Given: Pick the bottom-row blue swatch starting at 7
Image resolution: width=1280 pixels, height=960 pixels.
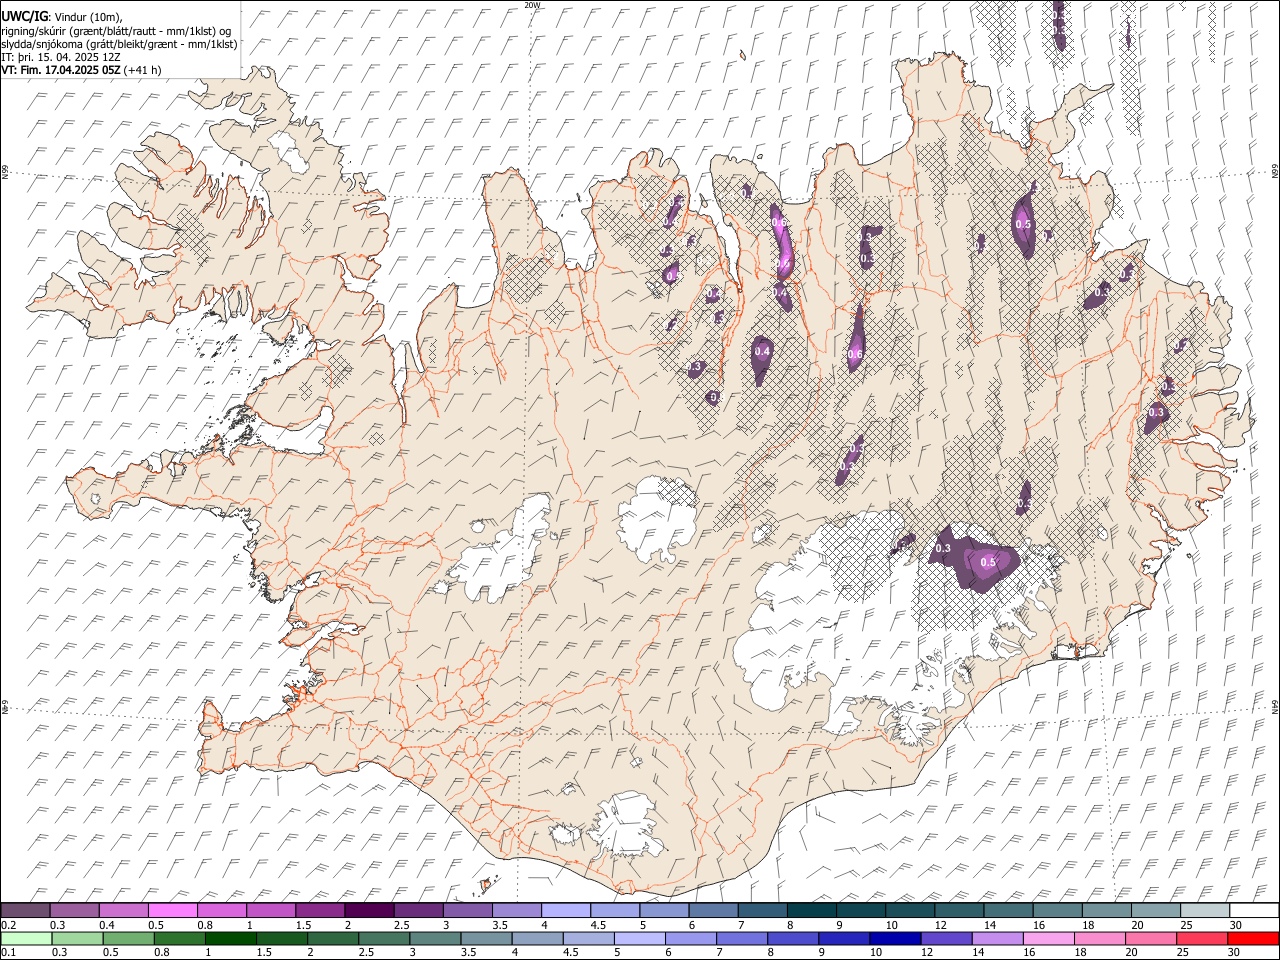Looking at the screenshot, I should pyautogui.click(x=741, y=938).
